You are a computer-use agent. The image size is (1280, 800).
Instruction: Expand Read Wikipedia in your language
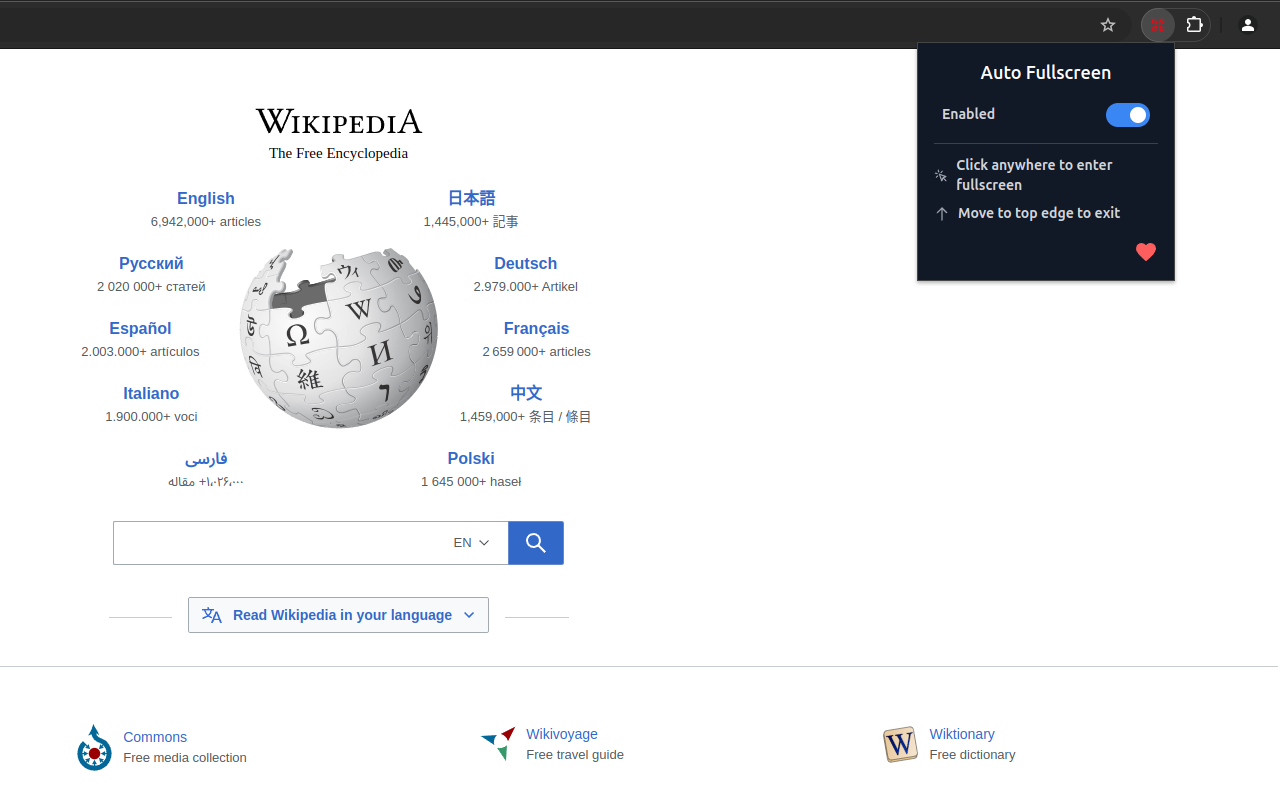[338, 615]
